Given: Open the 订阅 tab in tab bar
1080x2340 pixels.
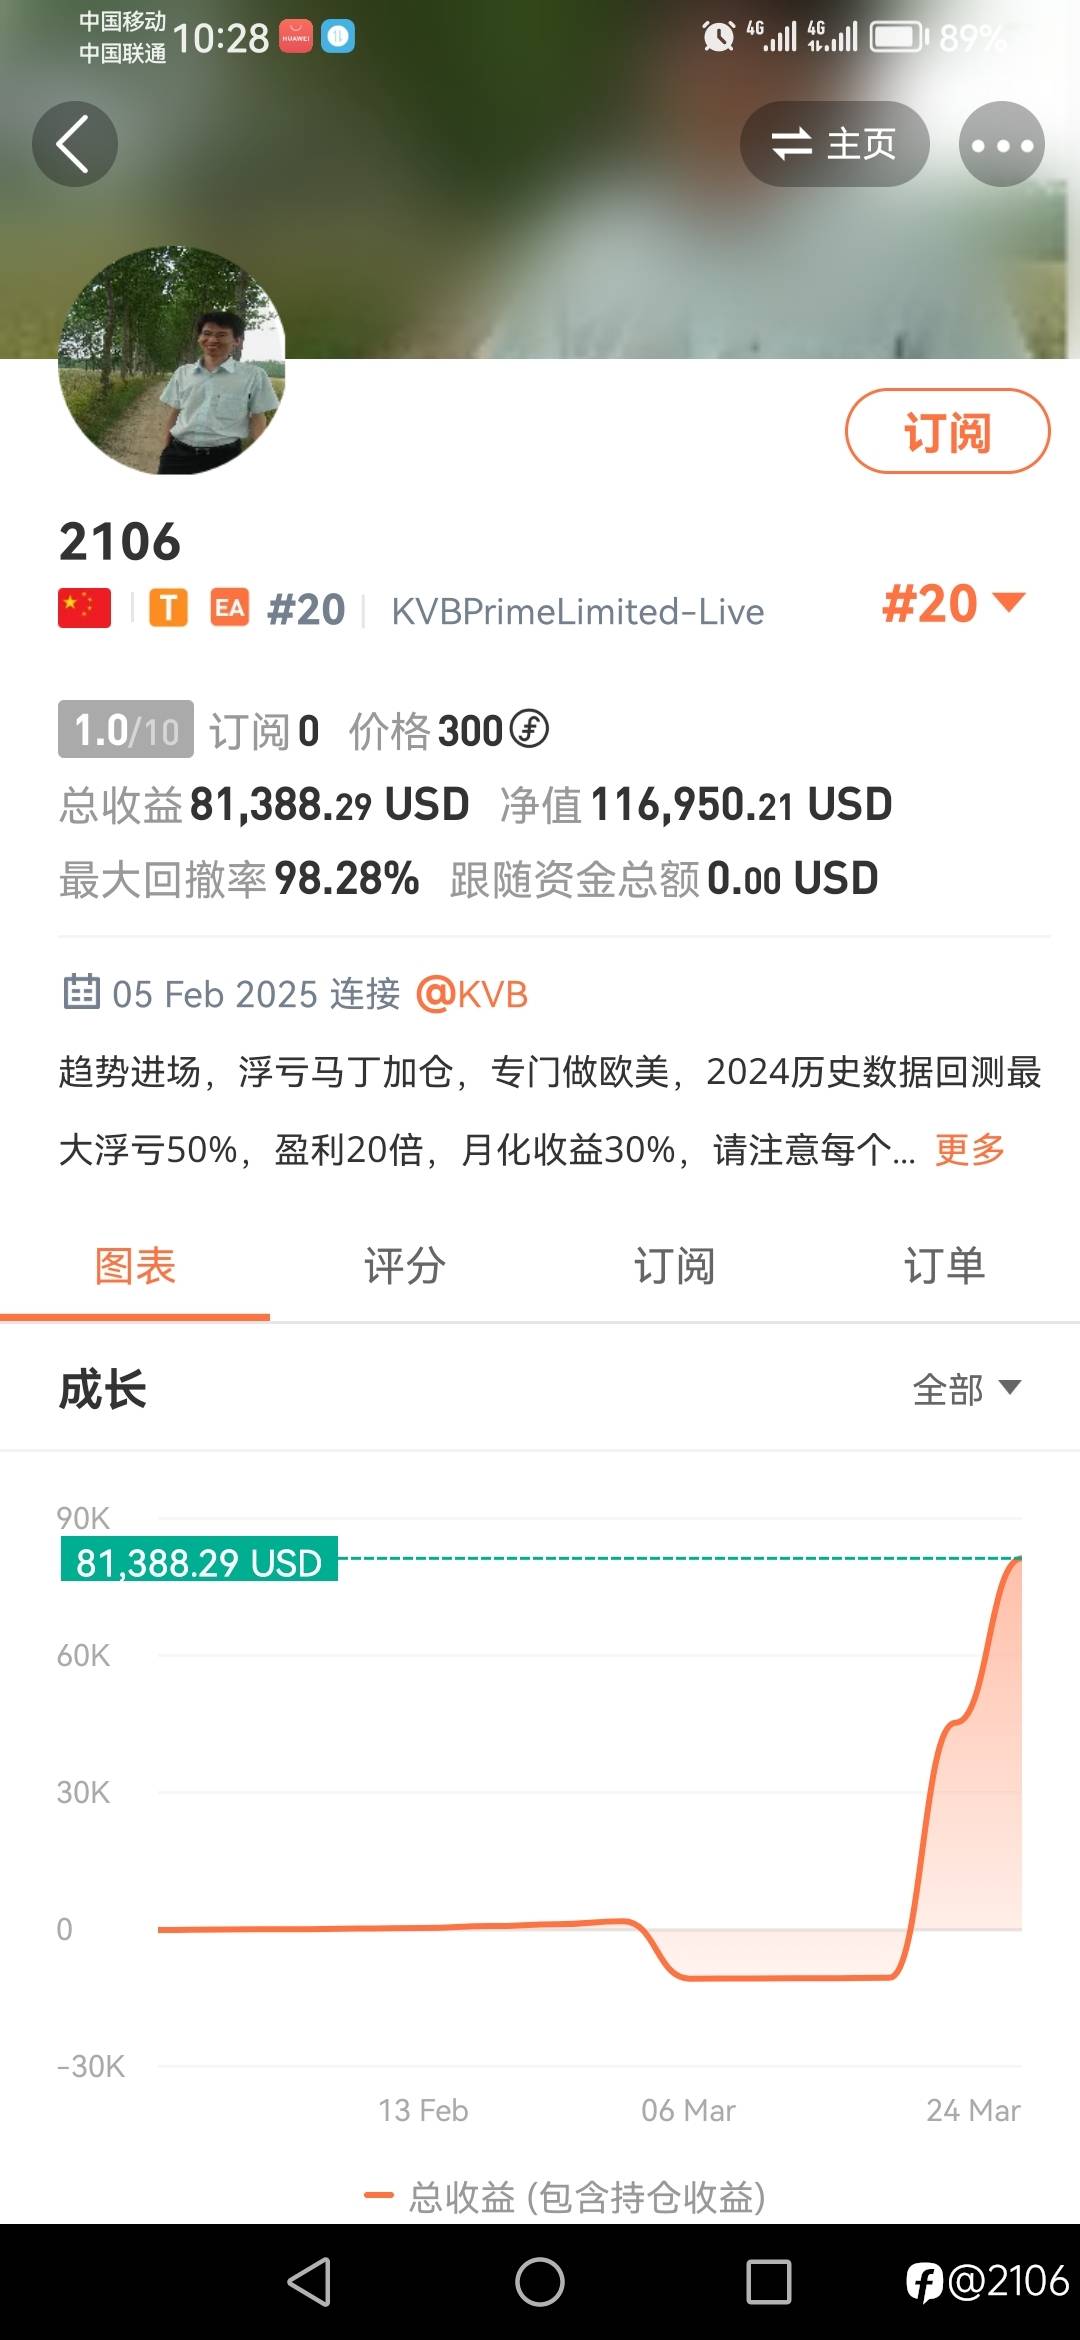Looking at the screenshot, I should pos(674,1266).
